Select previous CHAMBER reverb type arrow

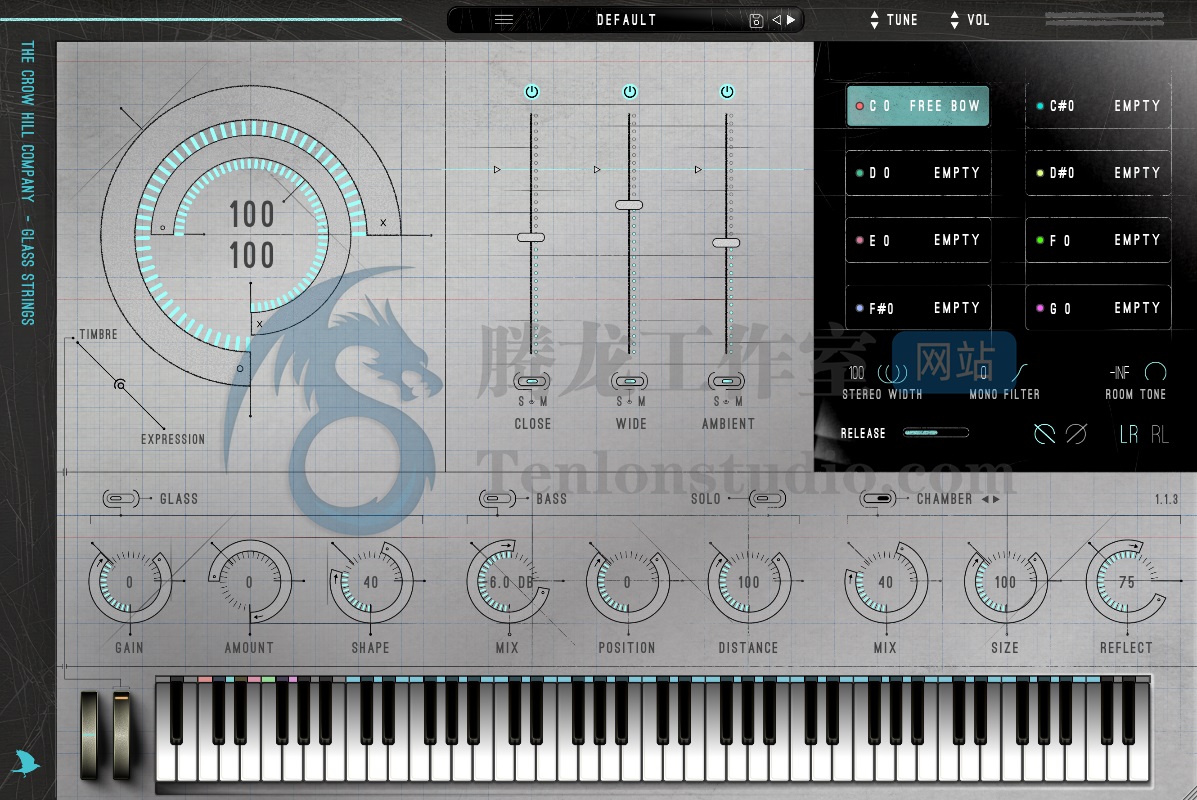(x=985, y=499)
